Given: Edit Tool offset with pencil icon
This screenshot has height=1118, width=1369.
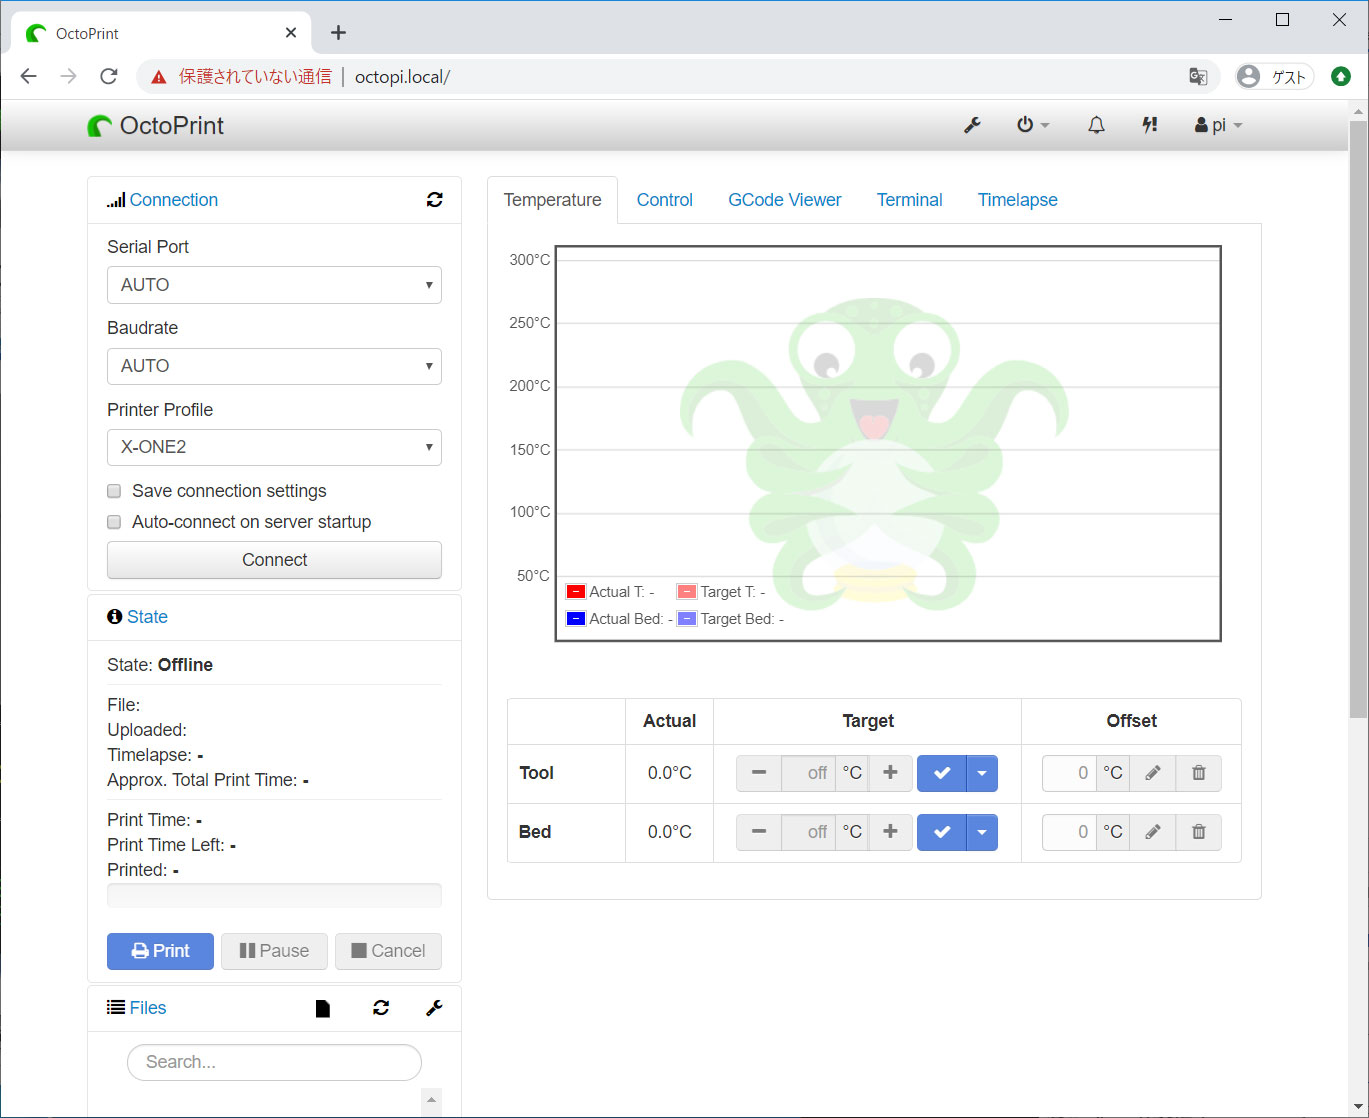Looking at the screenshot, I should [x=1153, y=773].
